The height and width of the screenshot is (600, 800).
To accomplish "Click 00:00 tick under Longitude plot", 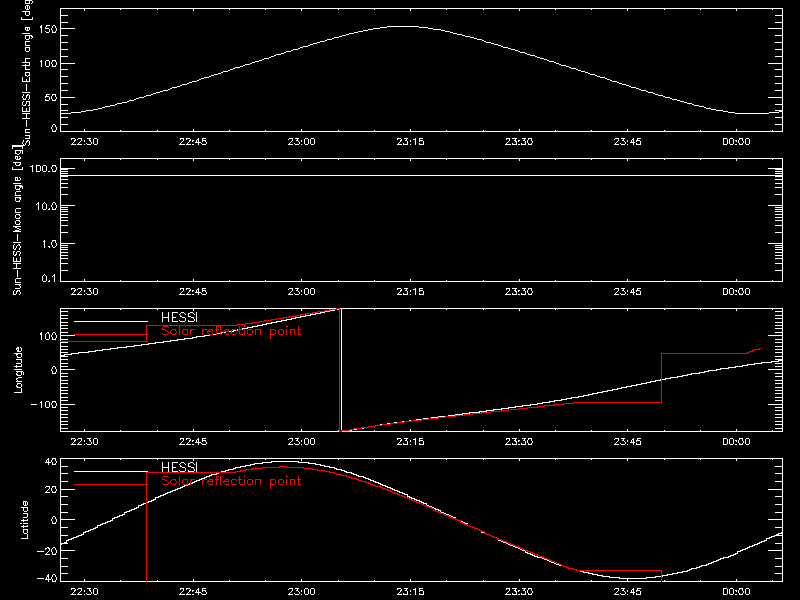I will (736, 441).
